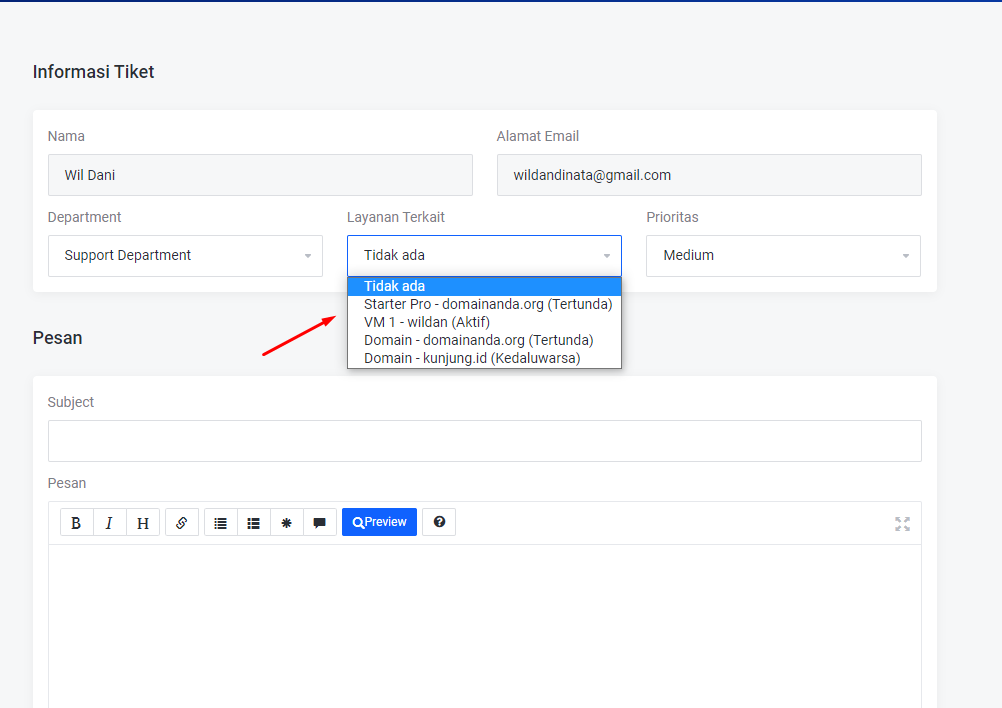The height and width of the screenshot is (708, 1002).
Task: Insert an ordered list
Action: [x=254, y=523]
